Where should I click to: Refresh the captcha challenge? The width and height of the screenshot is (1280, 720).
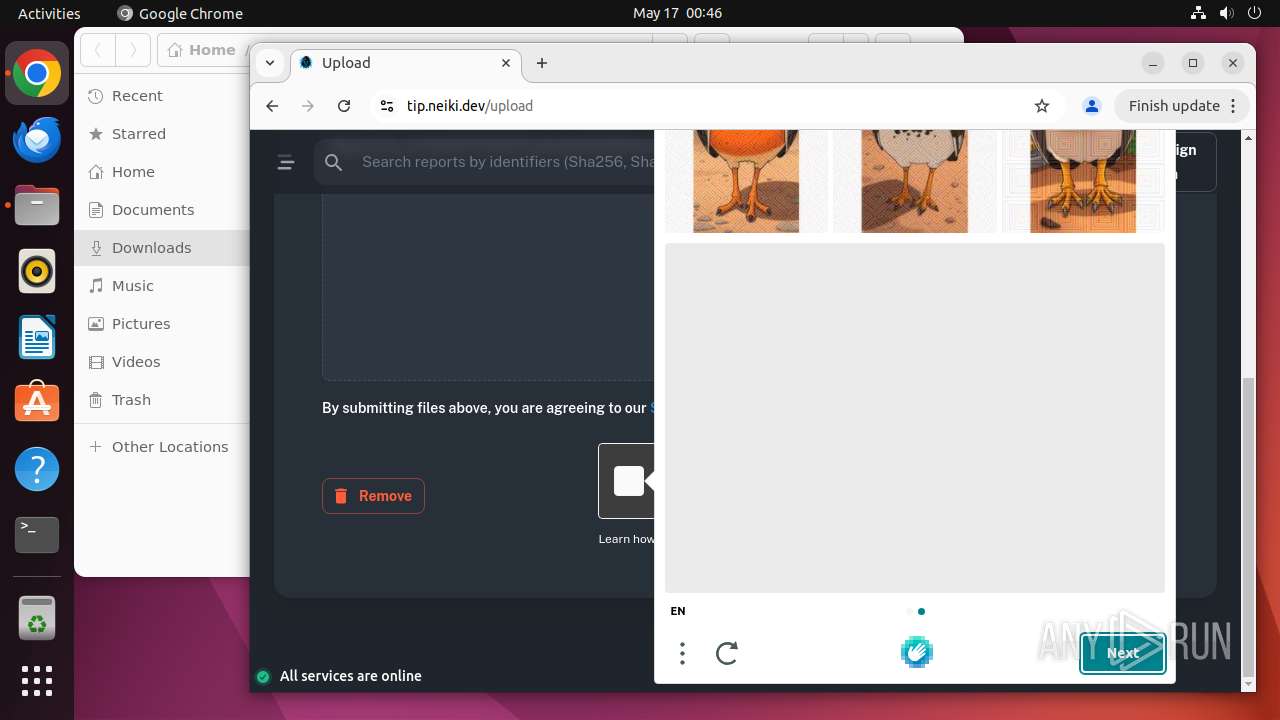pyautogui.click(x=727, y=654)
